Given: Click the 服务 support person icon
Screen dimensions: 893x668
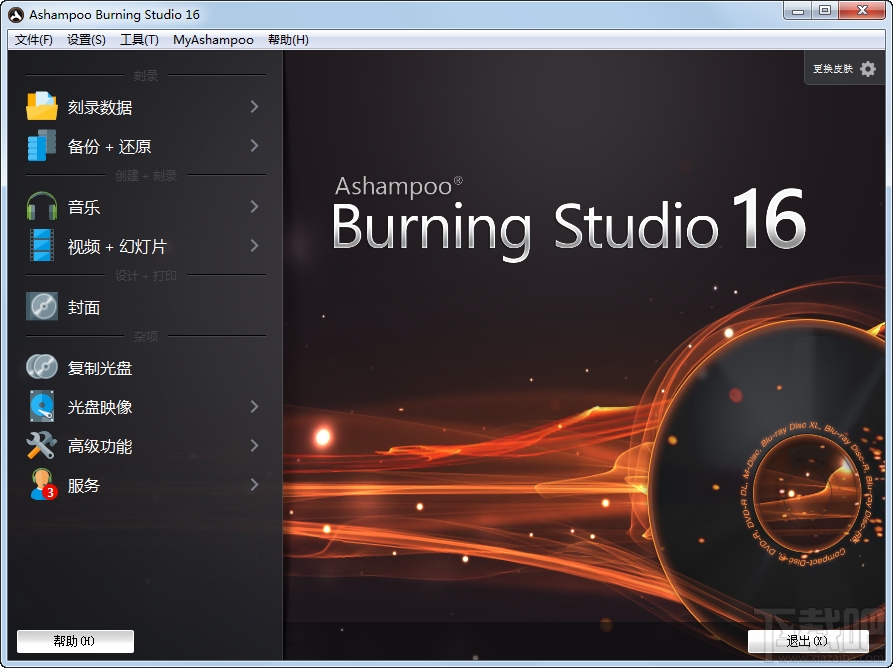Looking at the screenshot, I should [43, 484].
